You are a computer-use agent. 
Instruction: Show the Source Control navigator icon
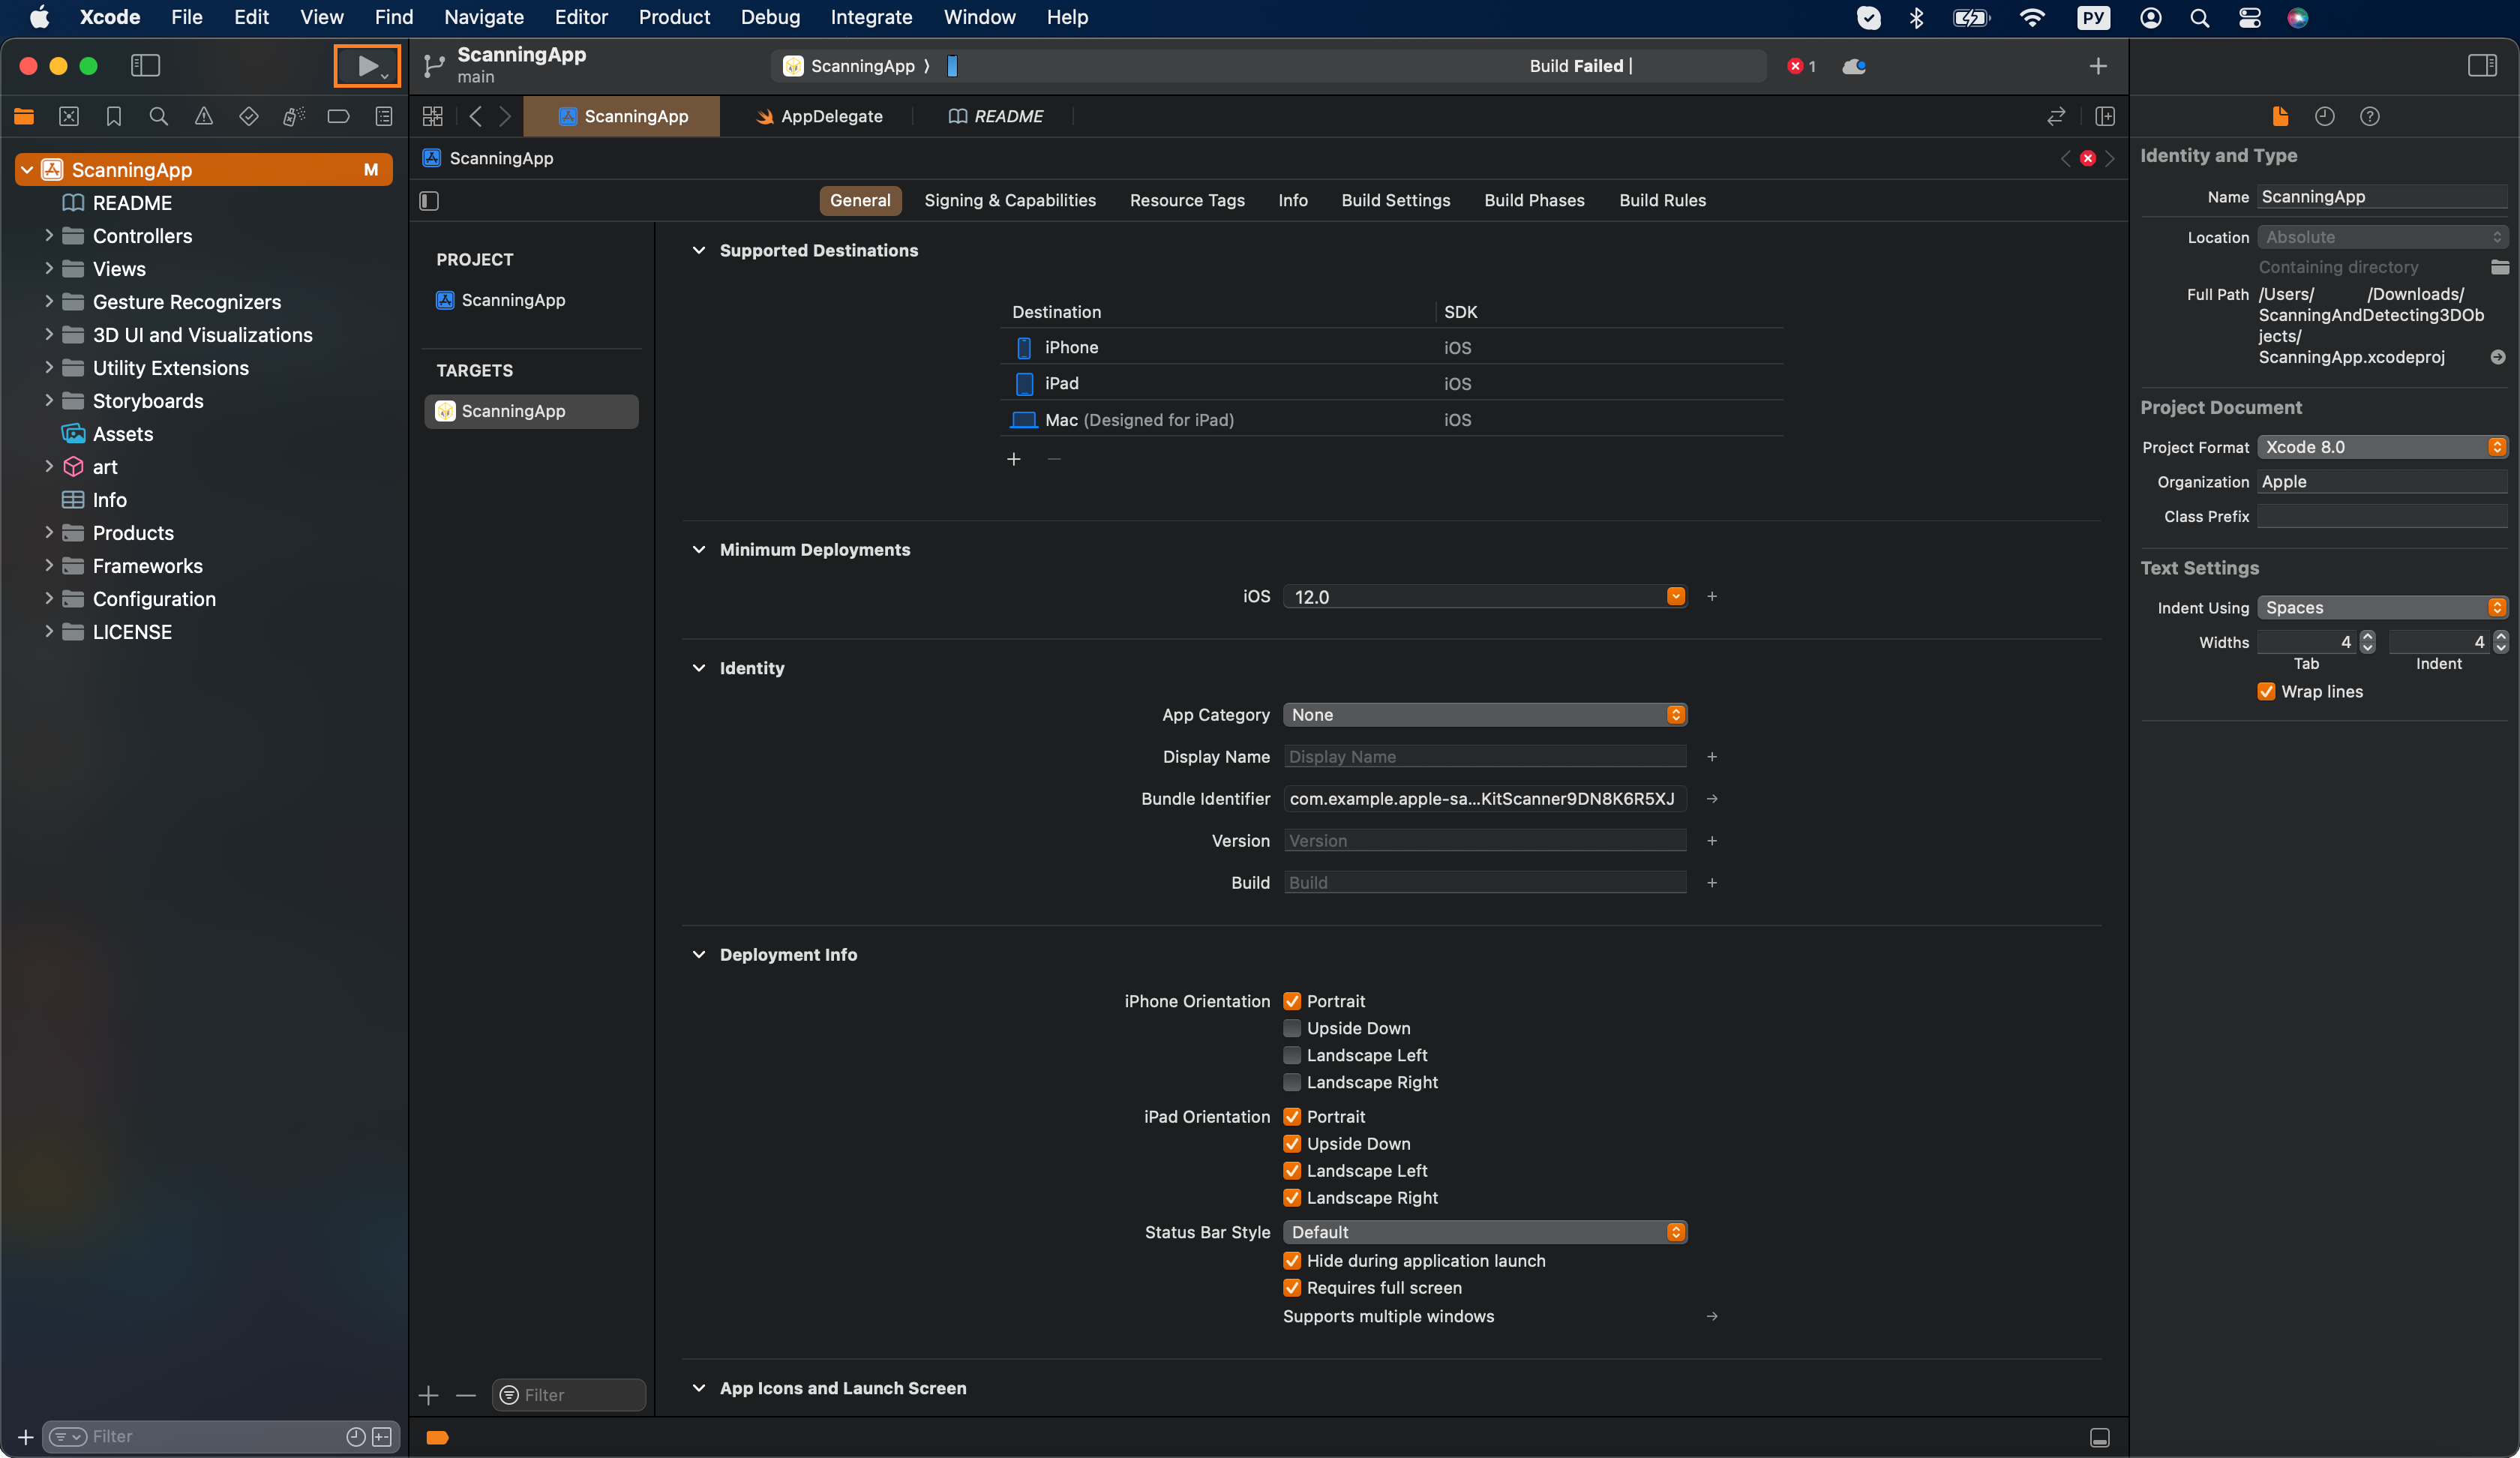pyautogui.click(x=69, y=117)
